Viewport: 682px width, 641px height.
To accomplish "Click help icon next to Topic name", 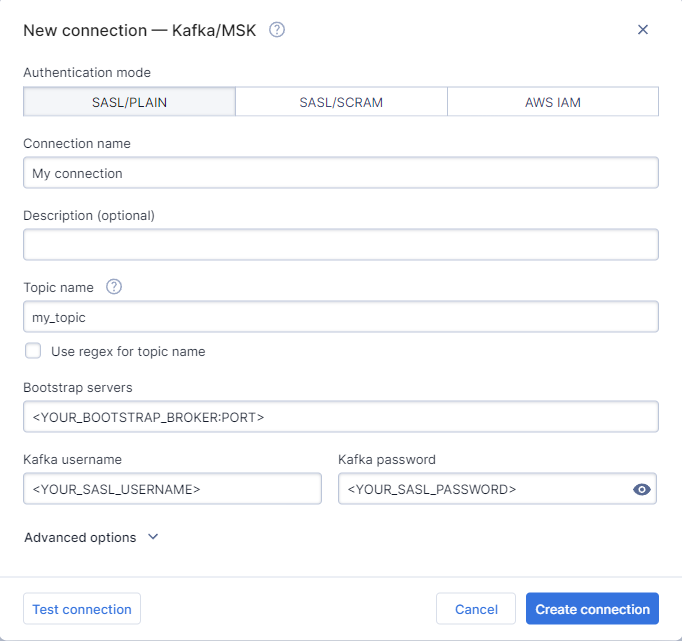I will click(x=114, y=287).
